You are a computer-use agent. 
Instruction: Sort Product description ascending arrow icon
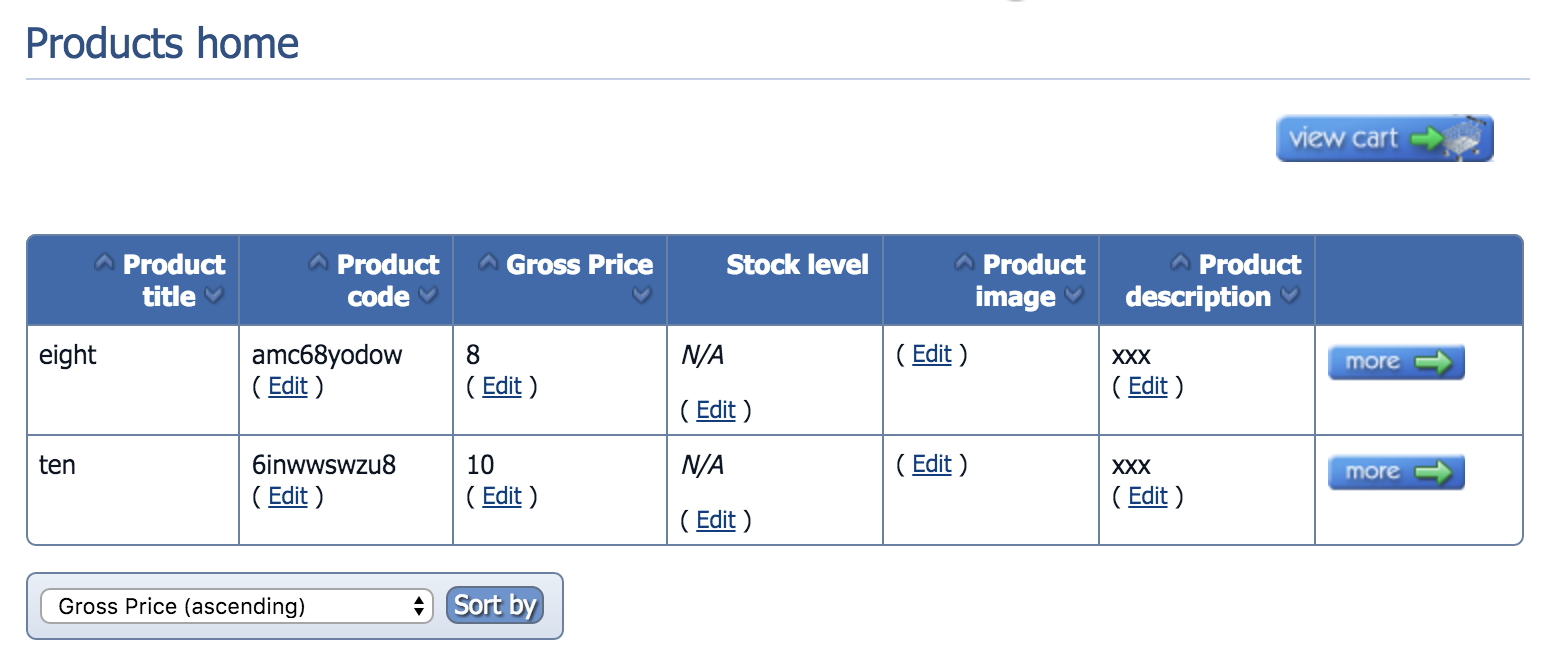pyautogui.click(x=1180, y=264)
